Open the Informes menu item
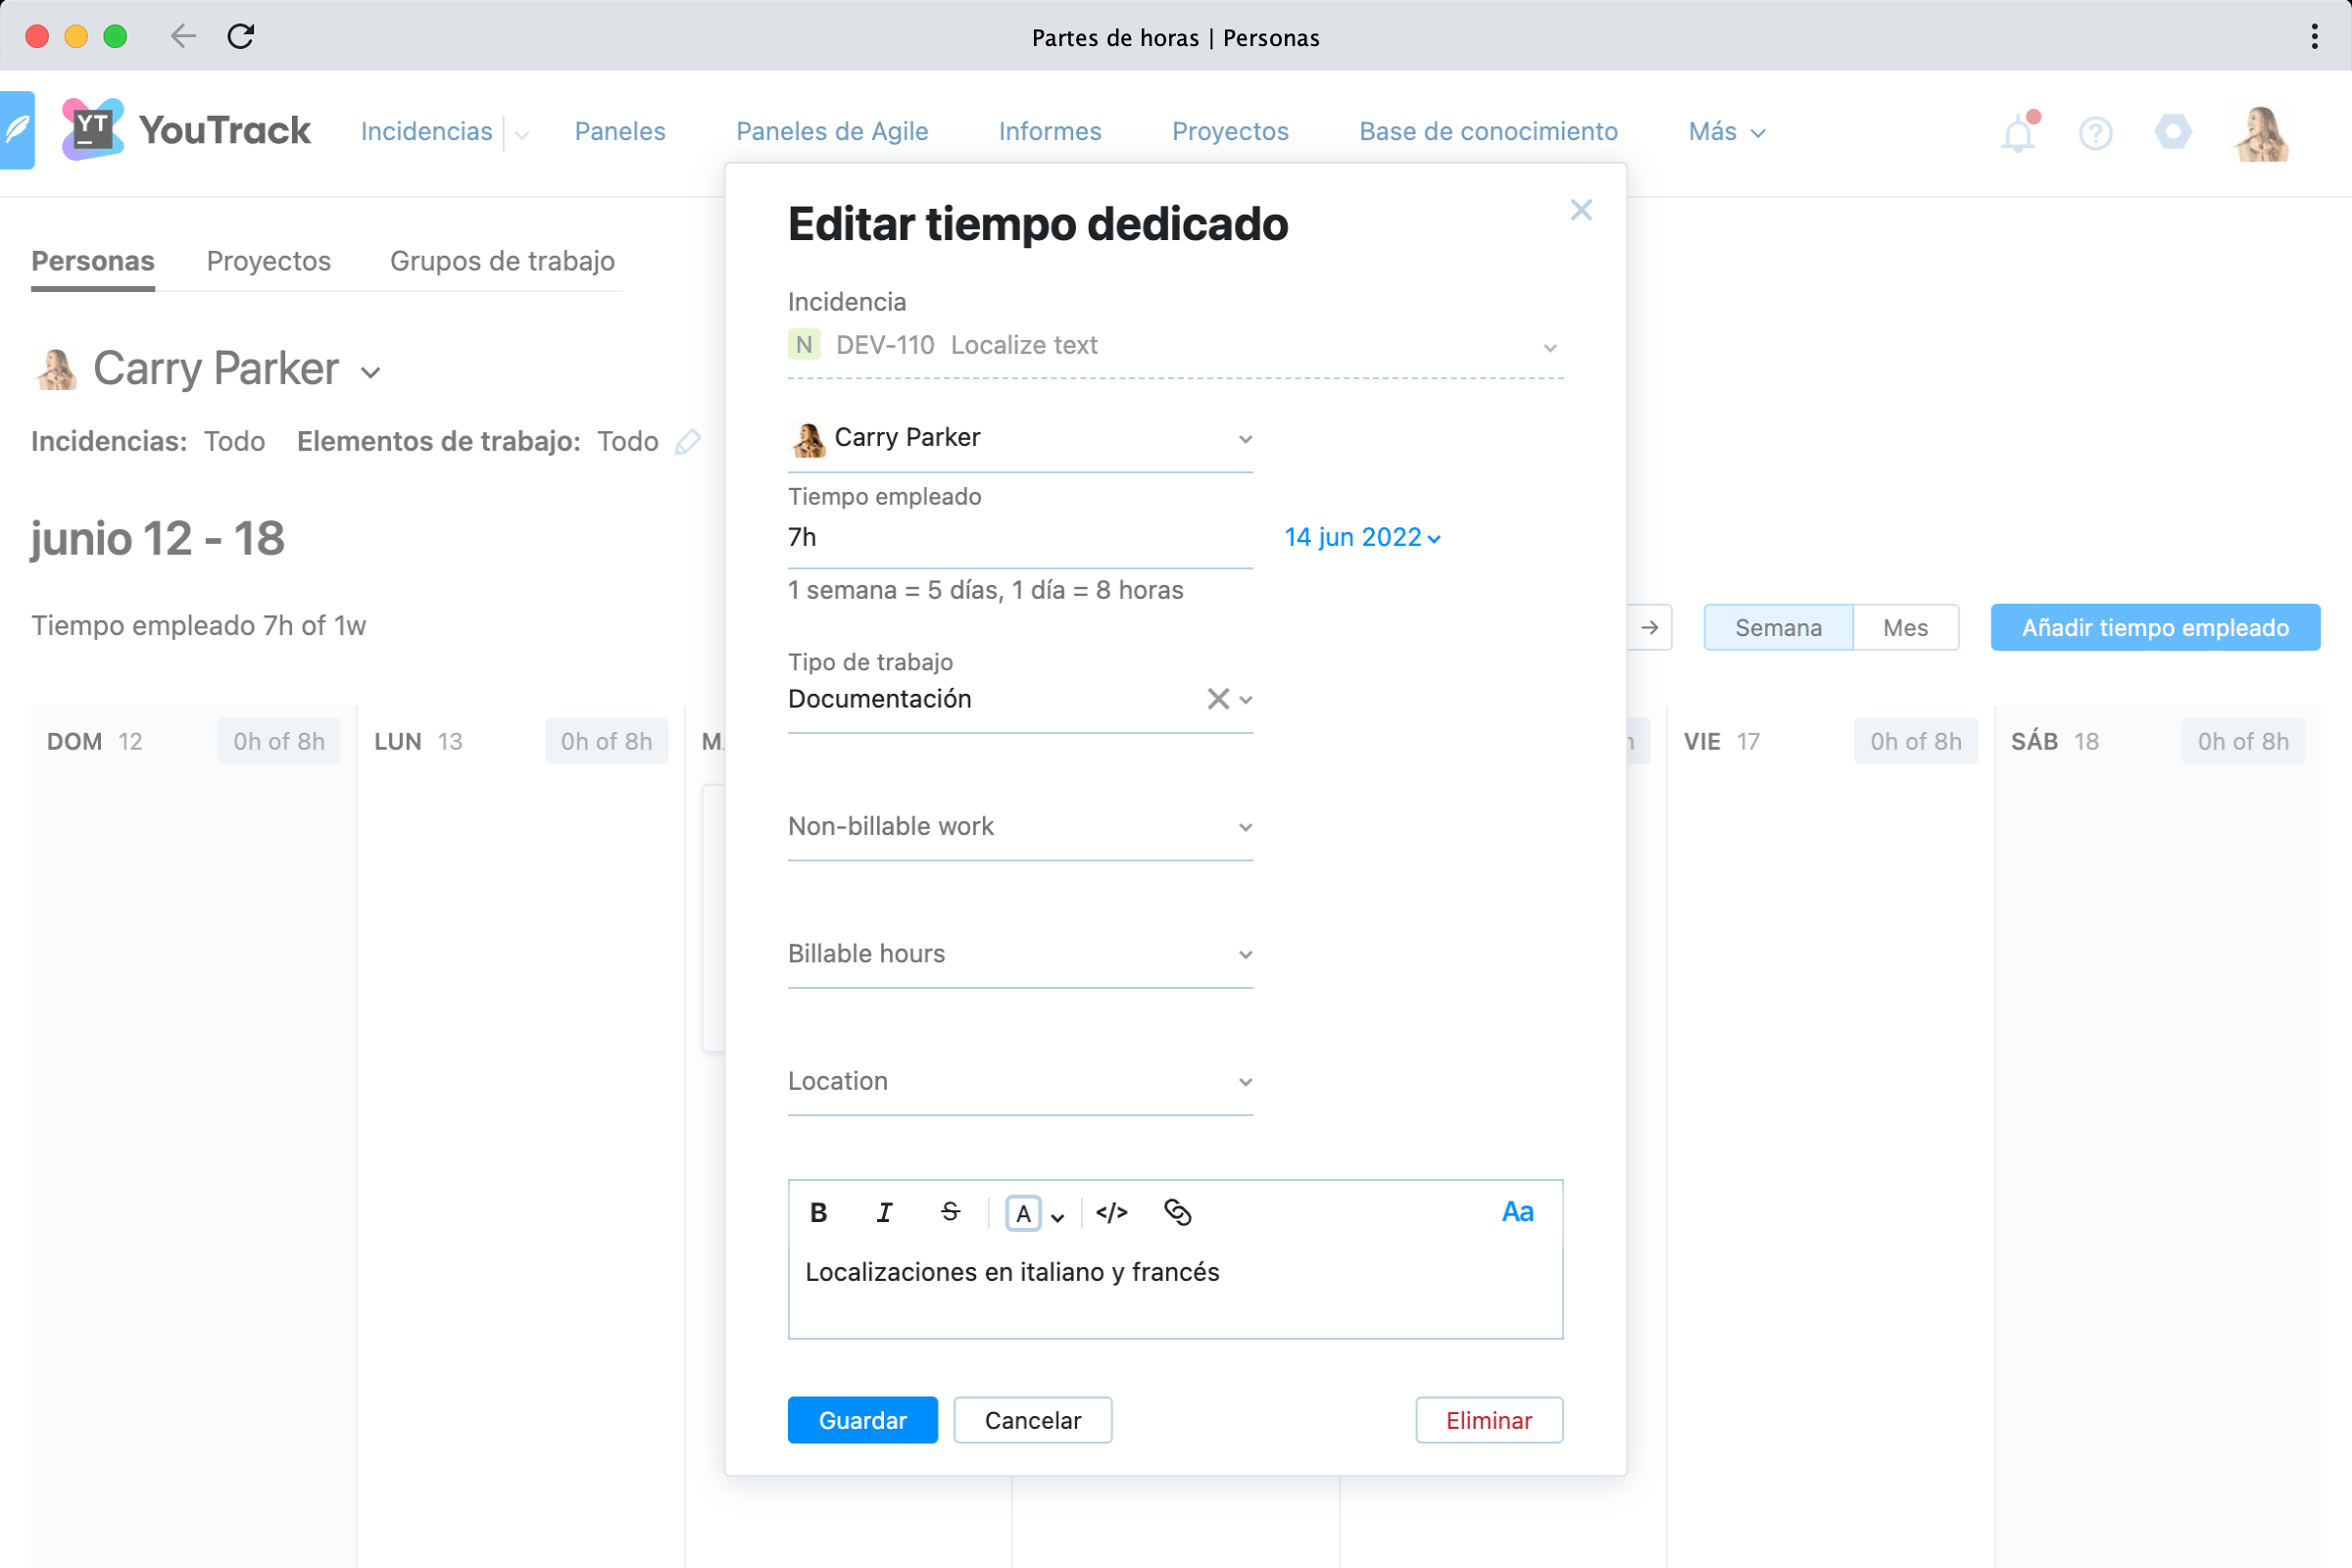 [x=1050, y=132]
